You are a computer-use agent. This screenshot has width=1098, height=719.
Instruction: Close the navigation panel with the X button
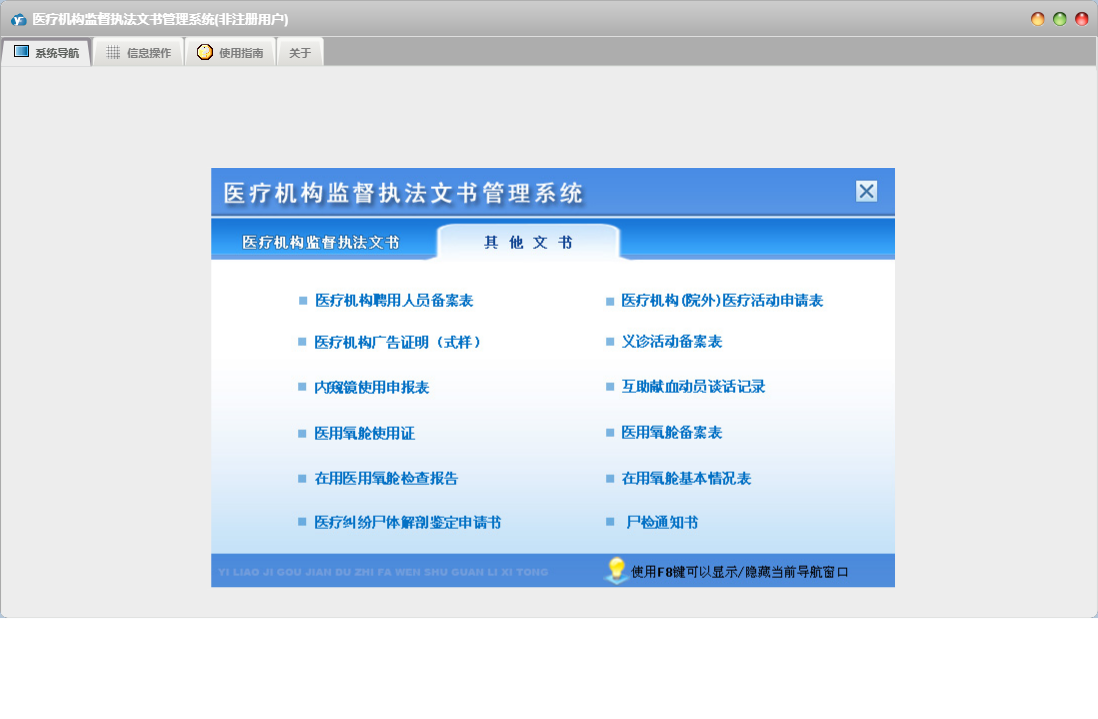866,191
